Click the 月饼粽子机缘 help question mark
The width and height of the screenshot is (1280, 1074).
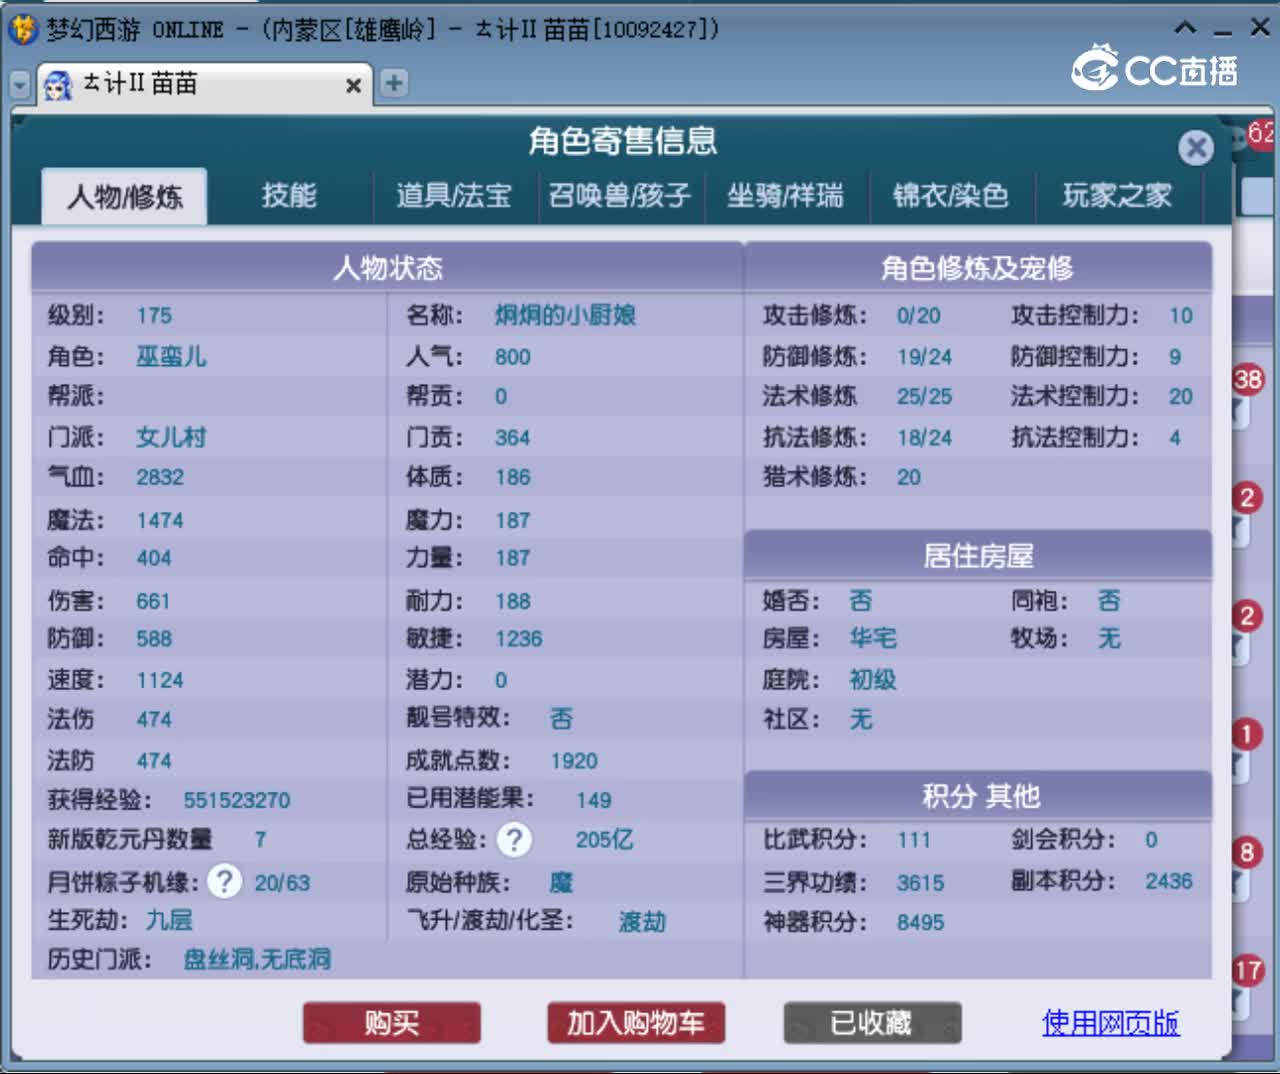(224, 881)
